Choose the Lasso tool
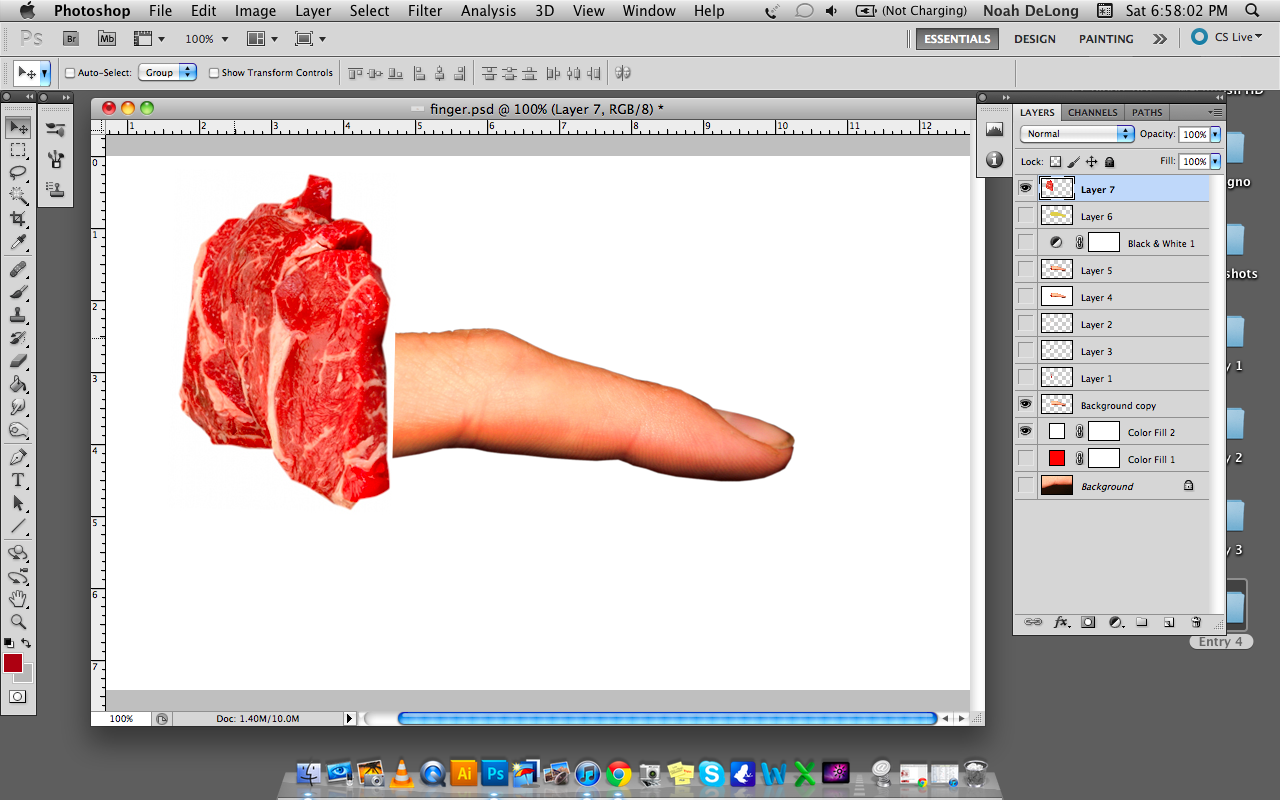The width and height of the screenshot is (1280, 800). (x=18, y=173)
